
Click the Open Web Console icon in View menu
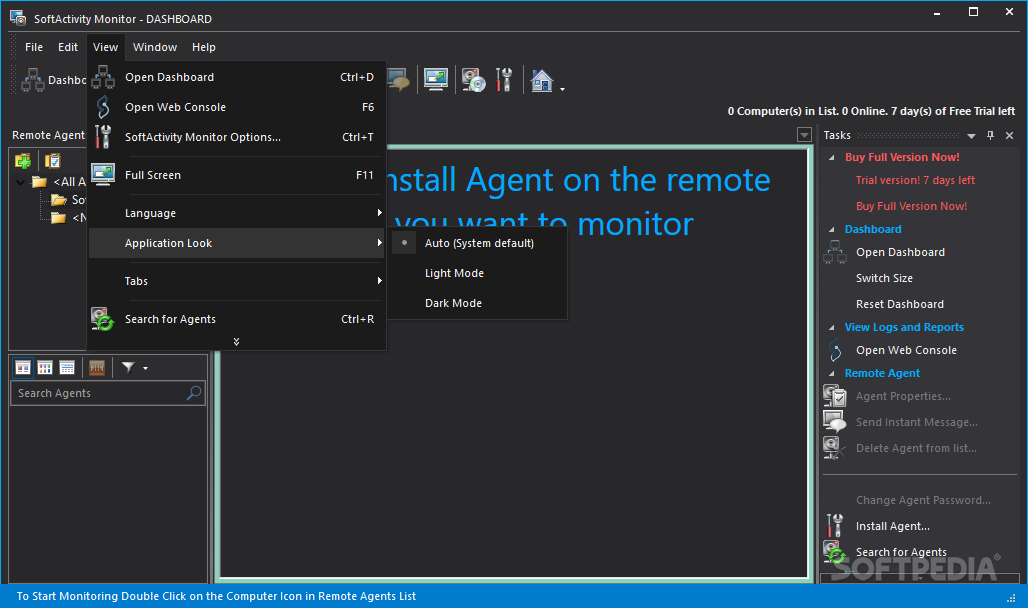click(103, 107)
